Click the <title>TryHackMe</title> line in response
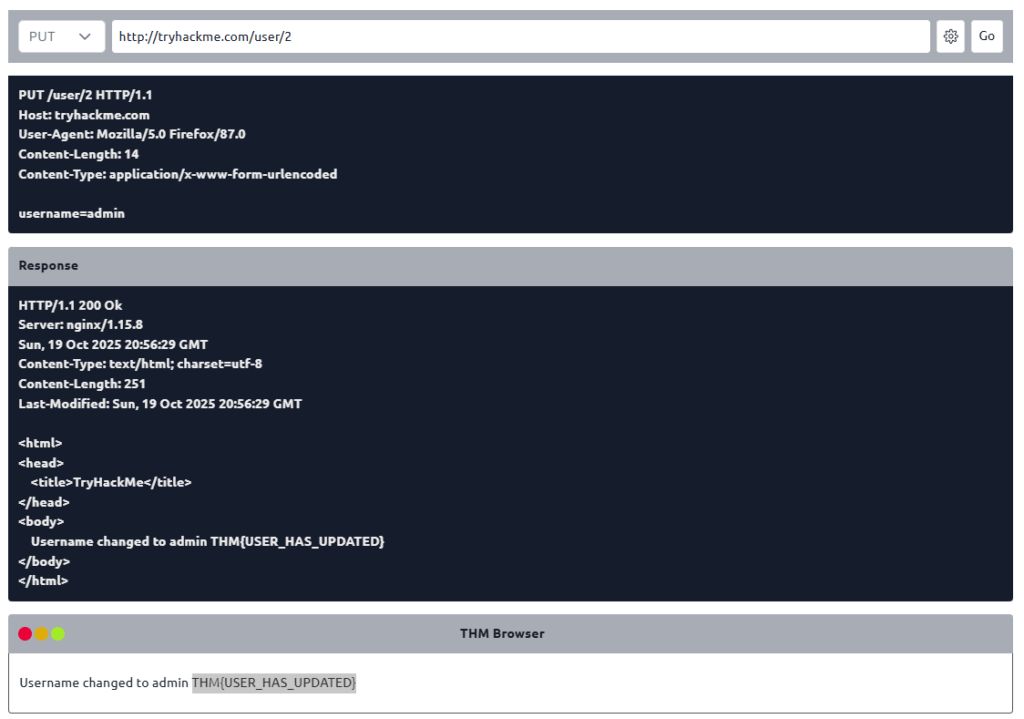 110,482
